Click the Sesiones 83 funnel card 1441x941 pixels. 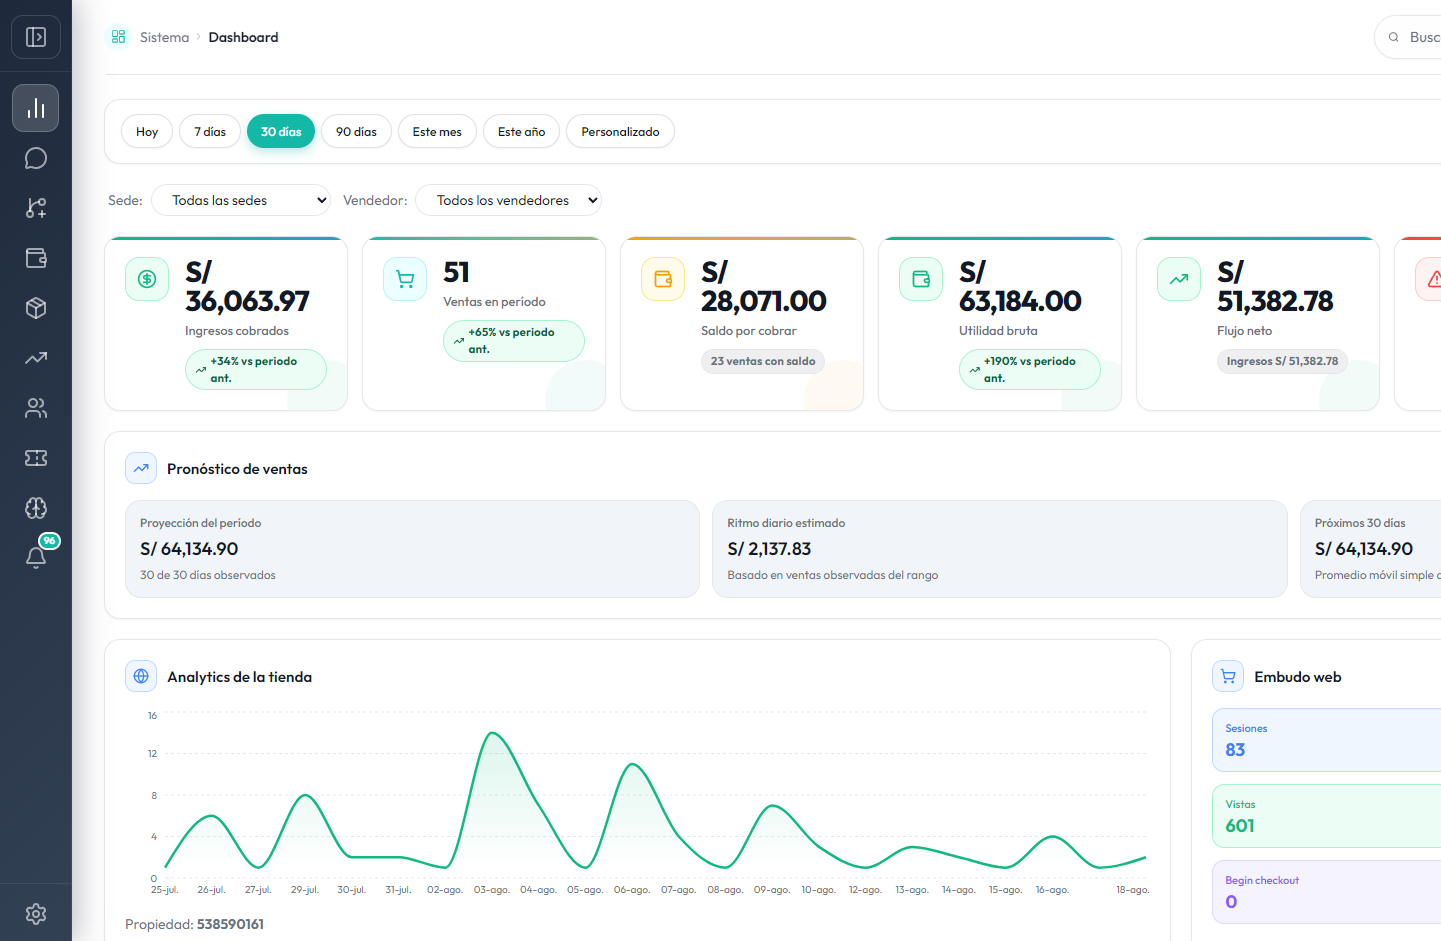point(1327,740)
